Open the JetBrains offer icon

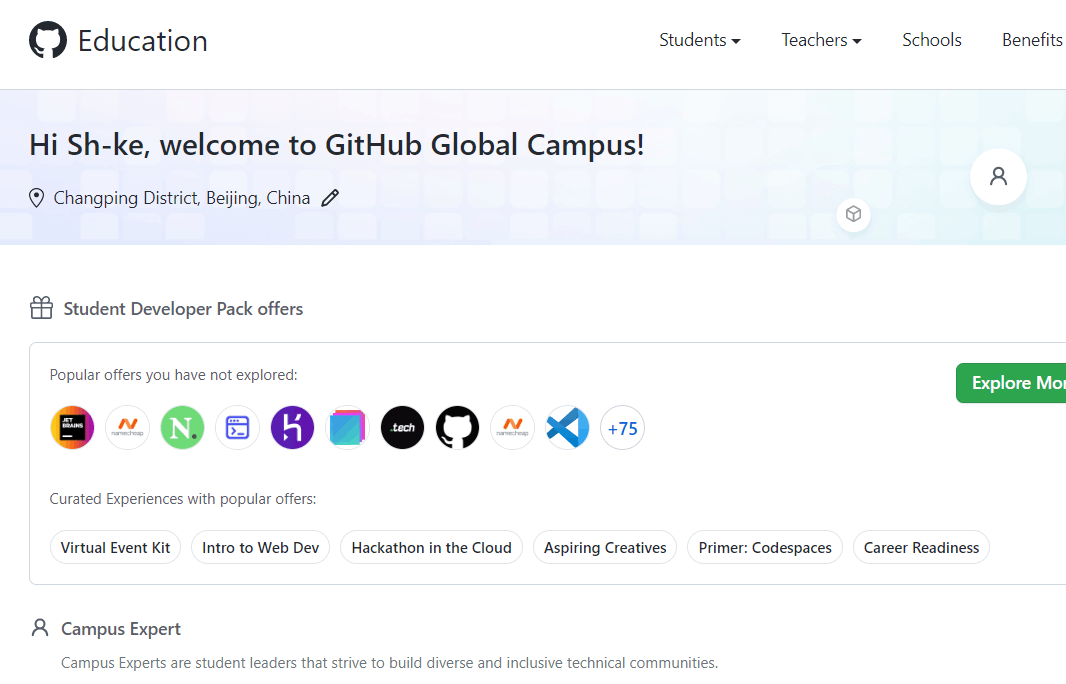tap(72, 428)
